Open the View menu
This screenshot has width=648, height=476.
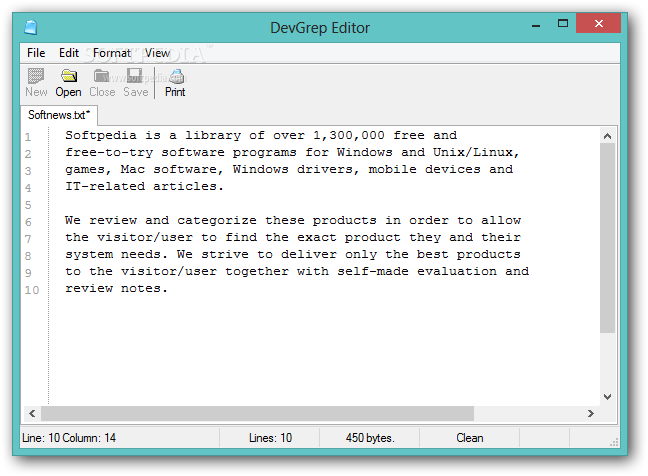pyautogui.click(x=157, y=53)
